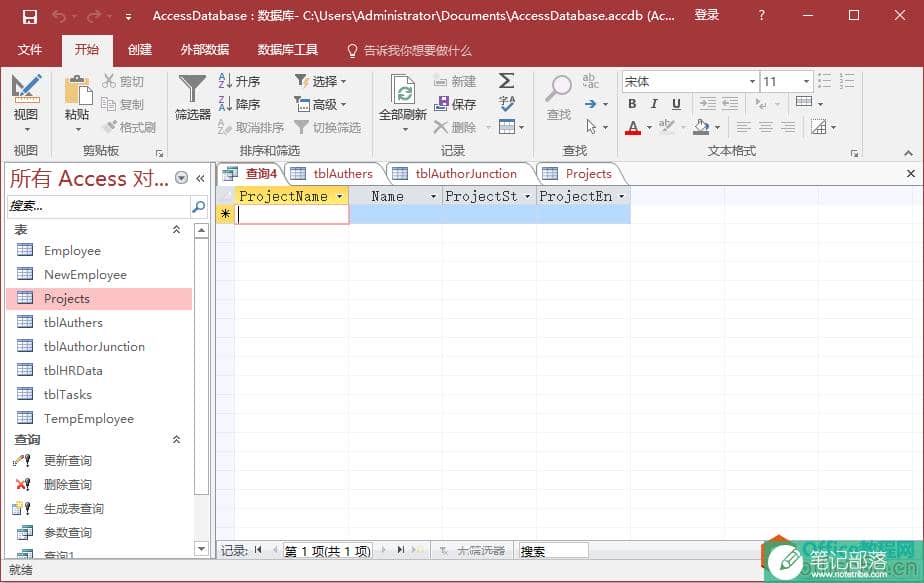Toggle Underline formatting
924x583 pixels.
point(676,104)
